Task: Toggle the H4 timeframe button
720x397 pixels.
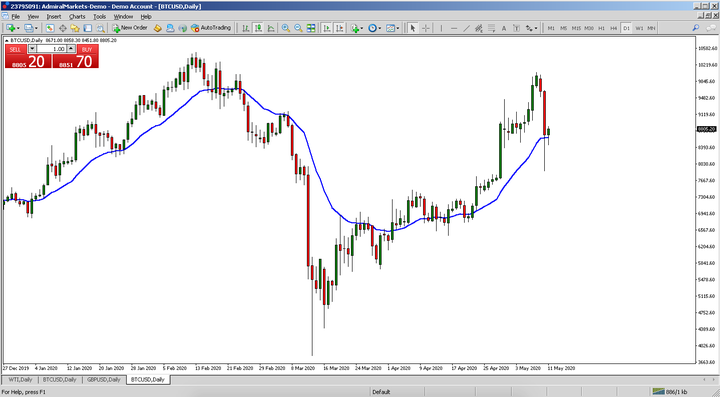Action: pos(613,28)
